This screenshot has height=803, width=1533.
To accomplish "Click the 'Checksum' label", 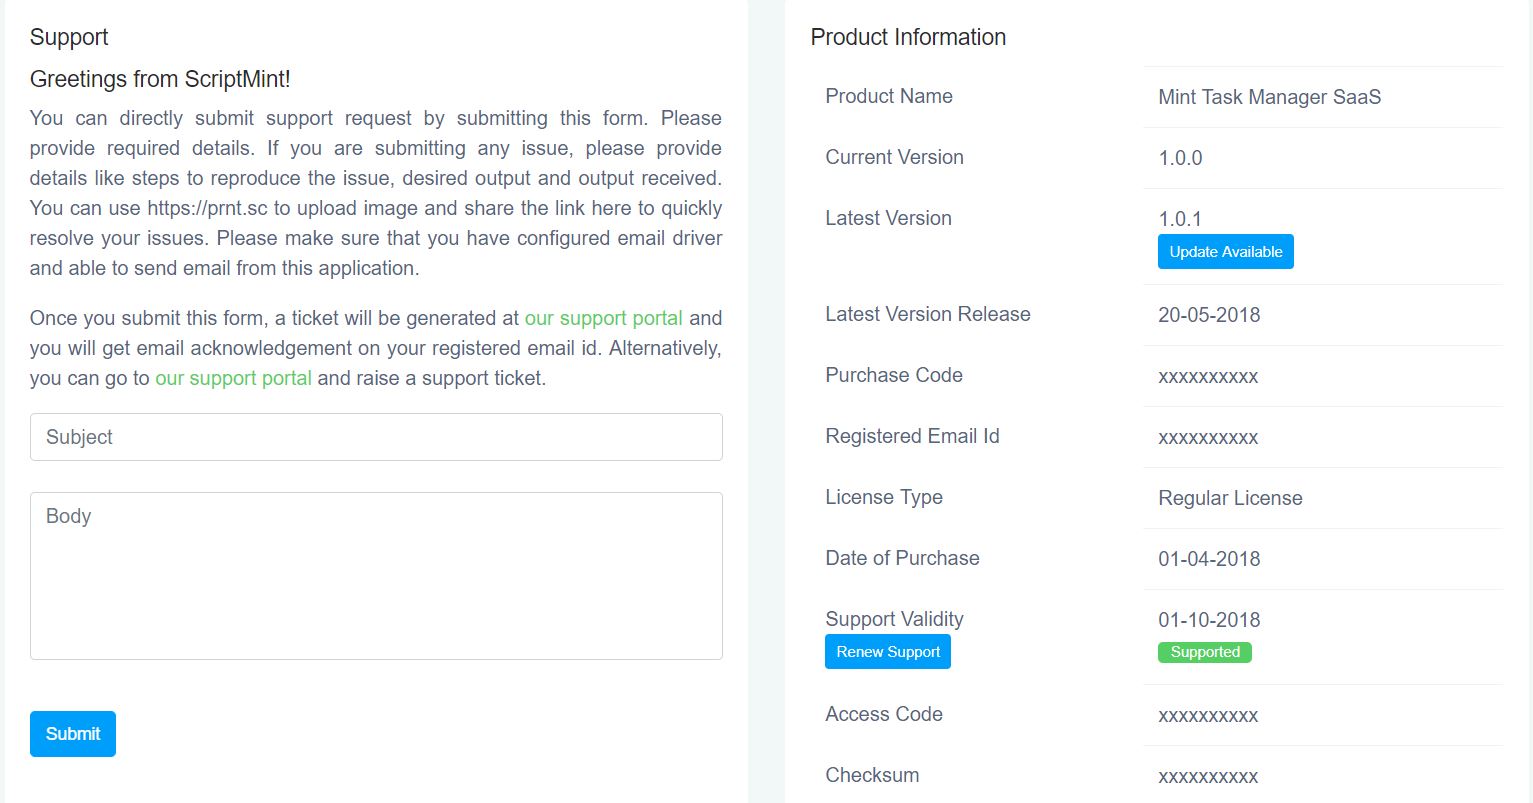I will tap(872, 775).
